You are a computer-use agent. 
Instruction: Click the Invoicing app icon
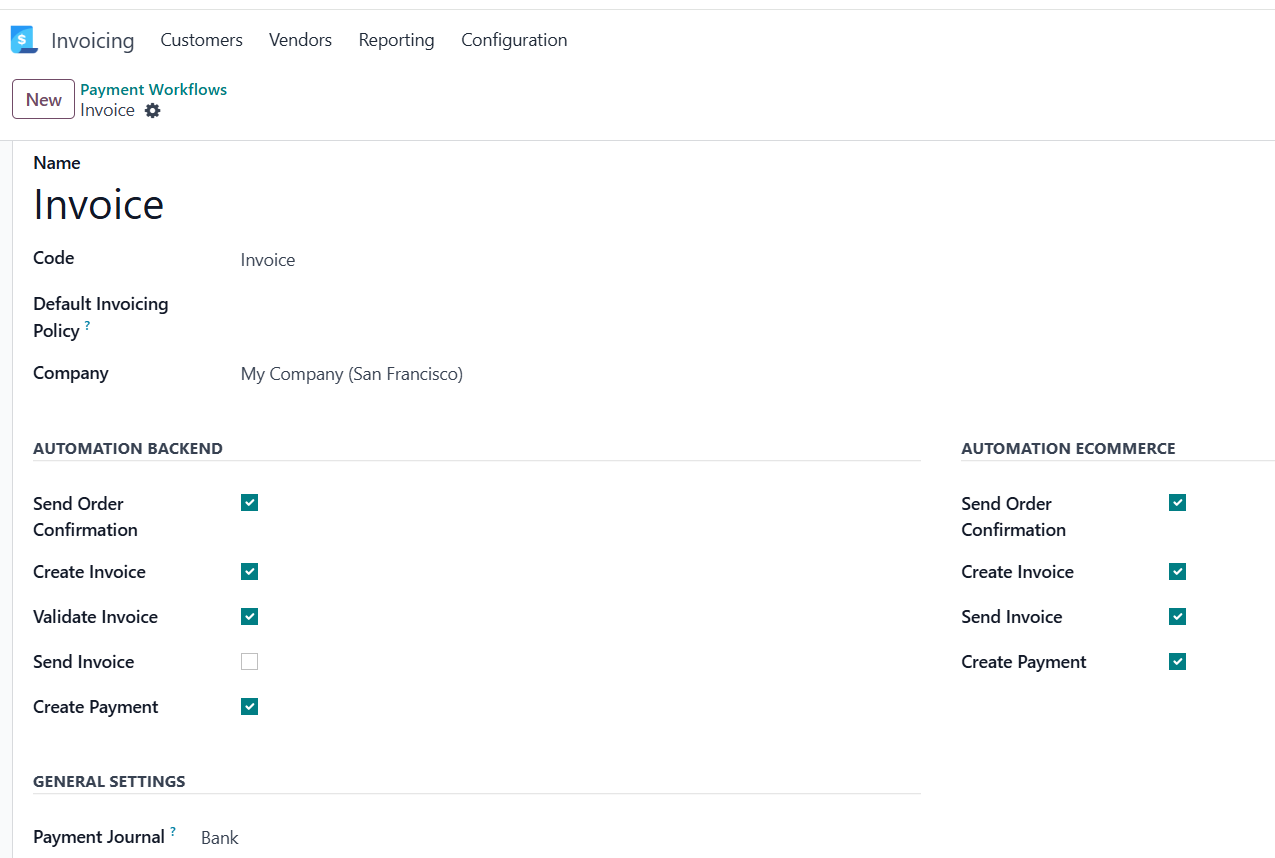click(22, 39)
